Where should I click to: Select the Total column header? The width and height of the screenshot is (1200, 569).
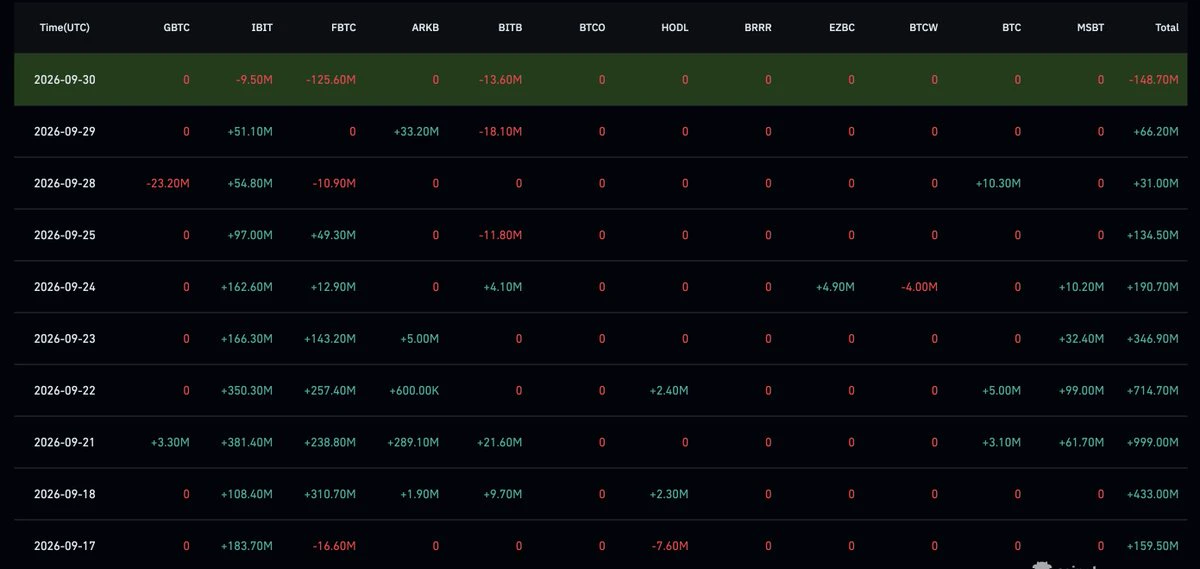pos(1167,28)
